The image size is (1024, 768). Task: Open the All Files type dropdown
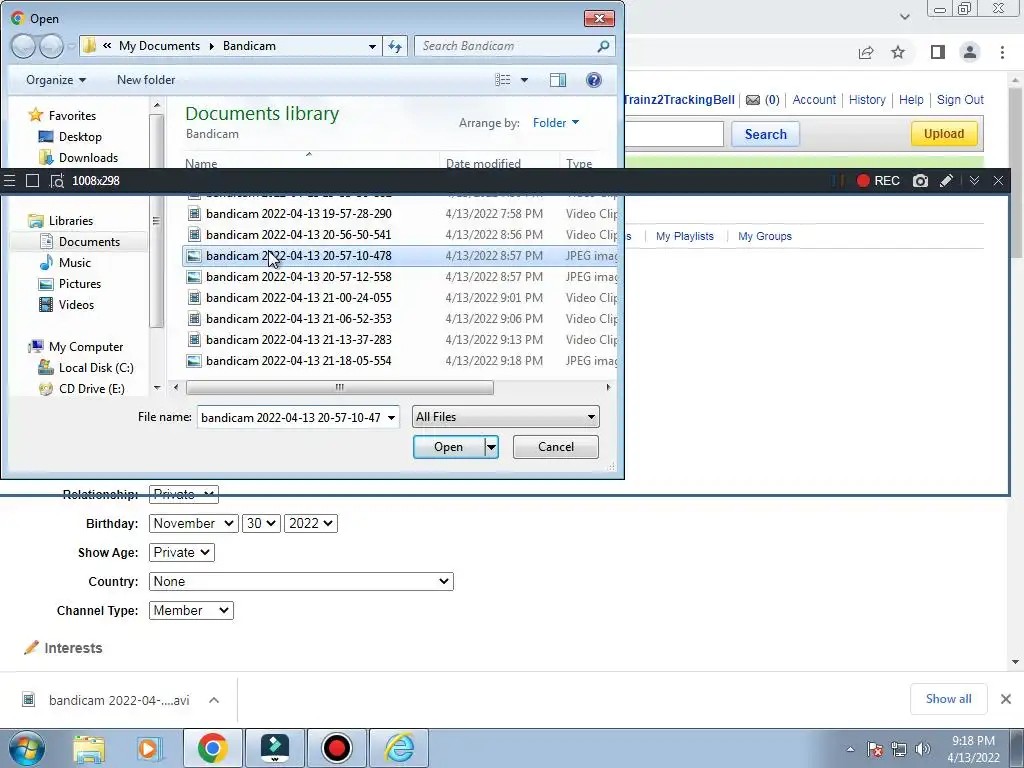coord(505,417)
